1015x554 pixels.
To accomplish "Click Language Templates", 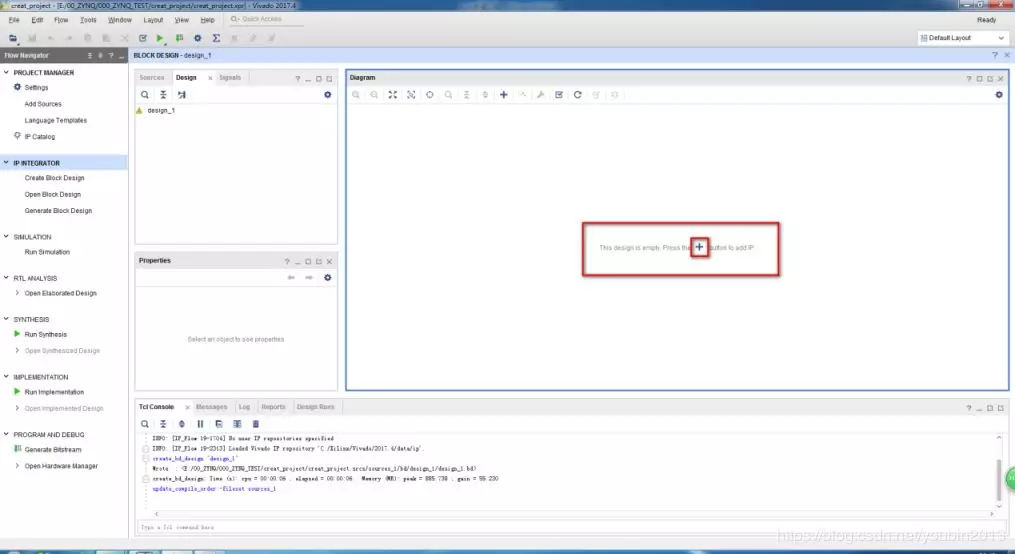I will pyautogui.click(x=56, y=120).
